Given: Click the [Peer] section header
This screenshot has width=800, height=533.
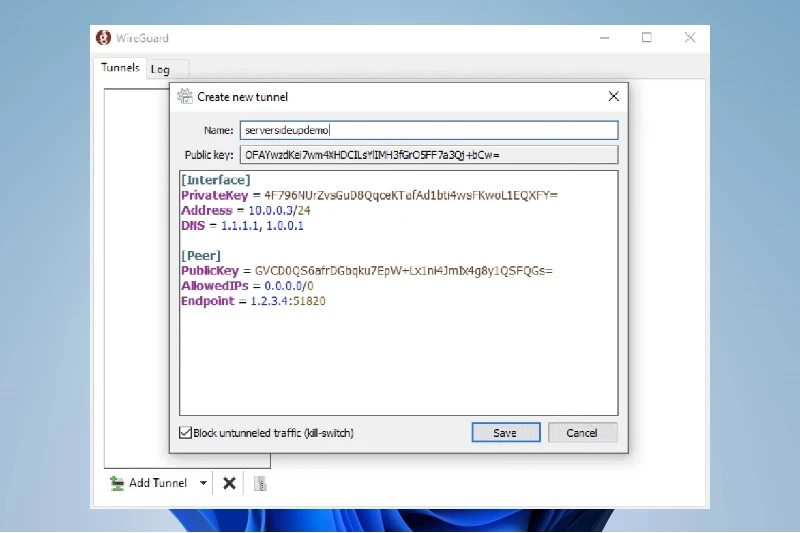Looking at the screenshot, I should pos(201,256).
